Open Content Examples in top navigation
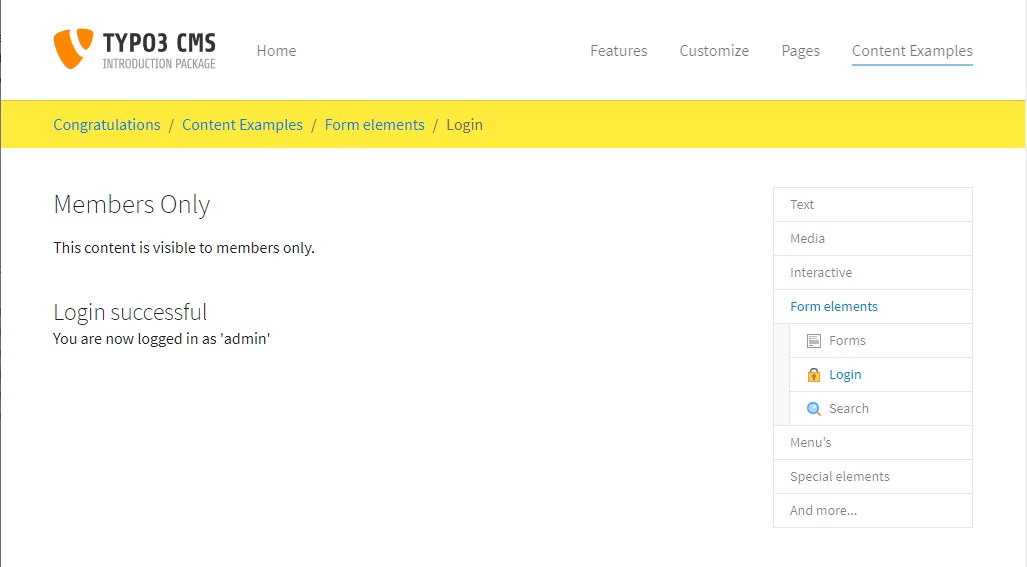1027x567 pixels. coord(912,51)
